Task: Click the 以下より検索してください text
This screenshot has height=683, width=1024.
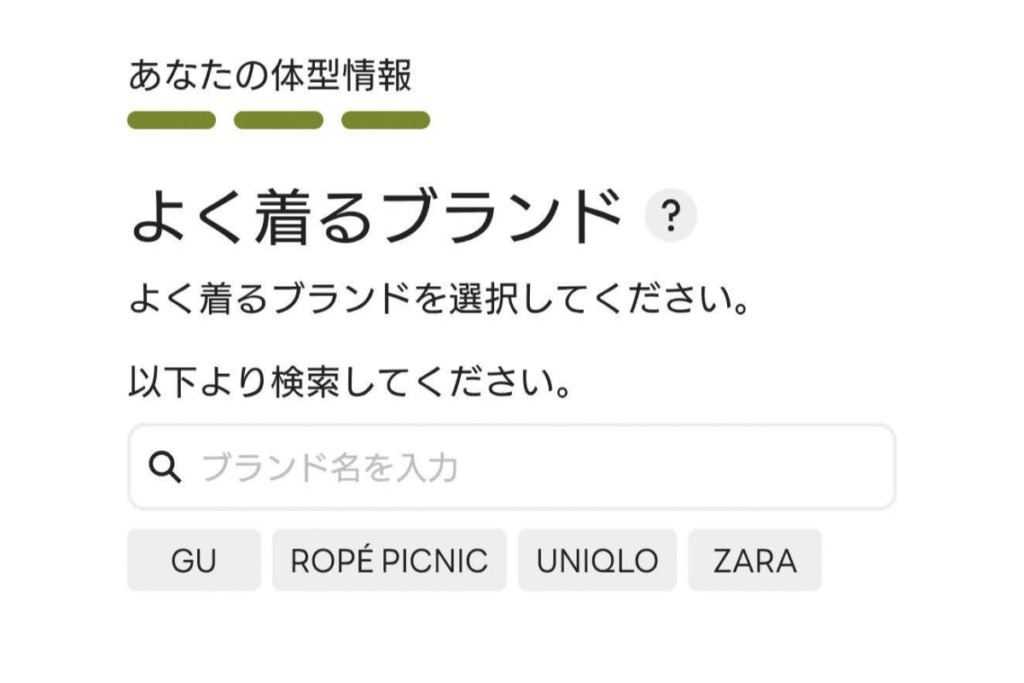Action: pos(350,382)
